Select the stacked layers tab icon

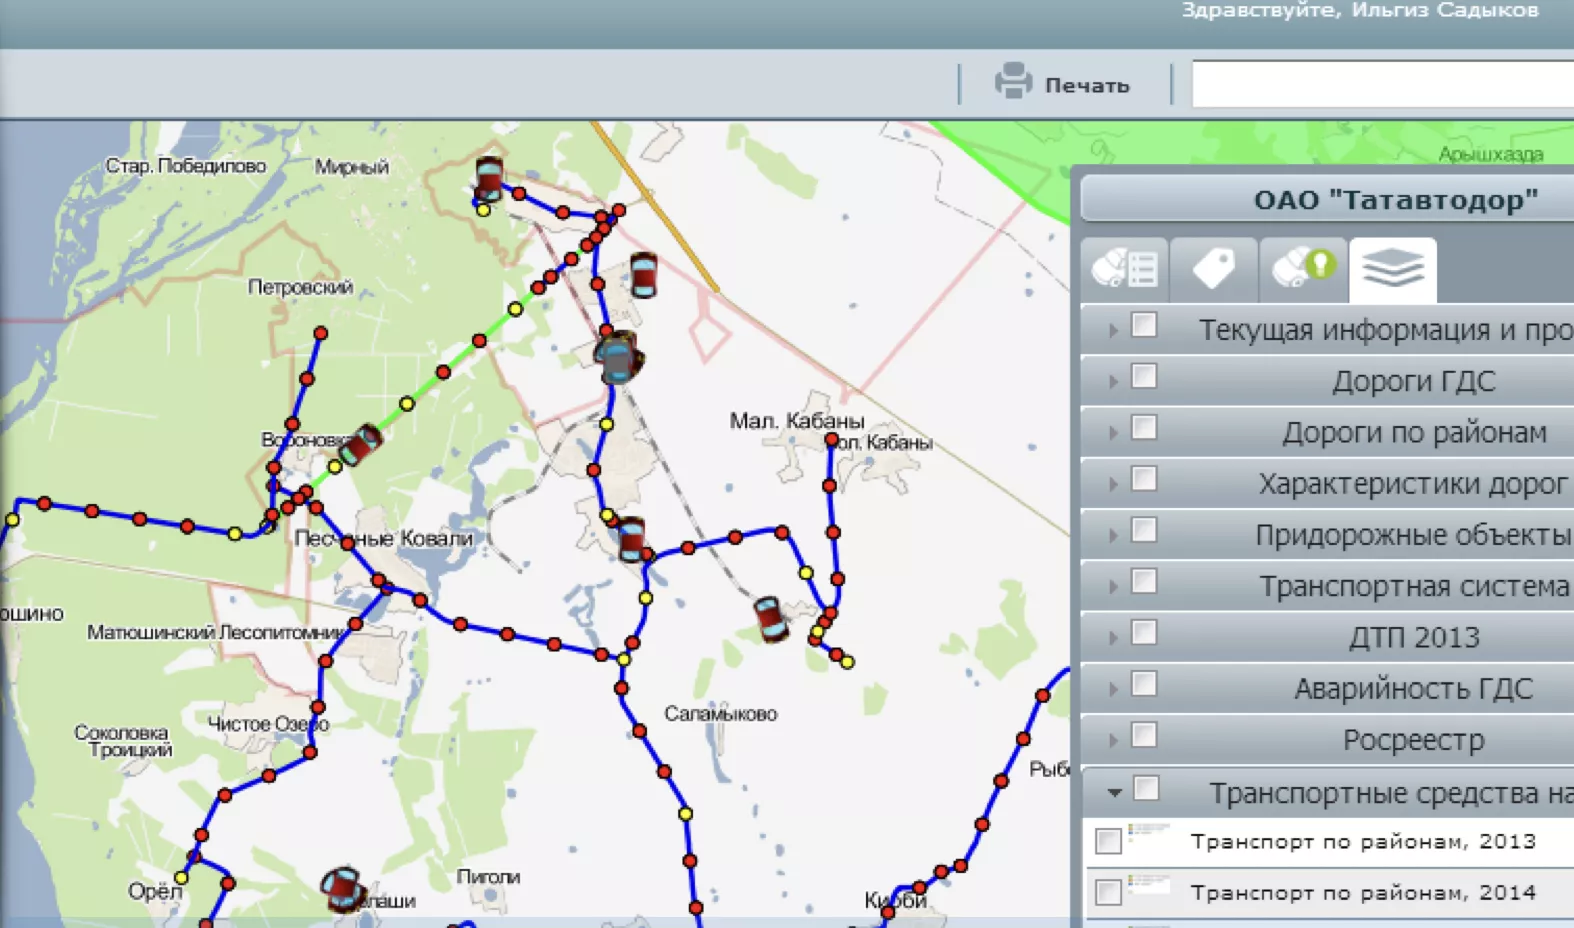[1392, 269]
